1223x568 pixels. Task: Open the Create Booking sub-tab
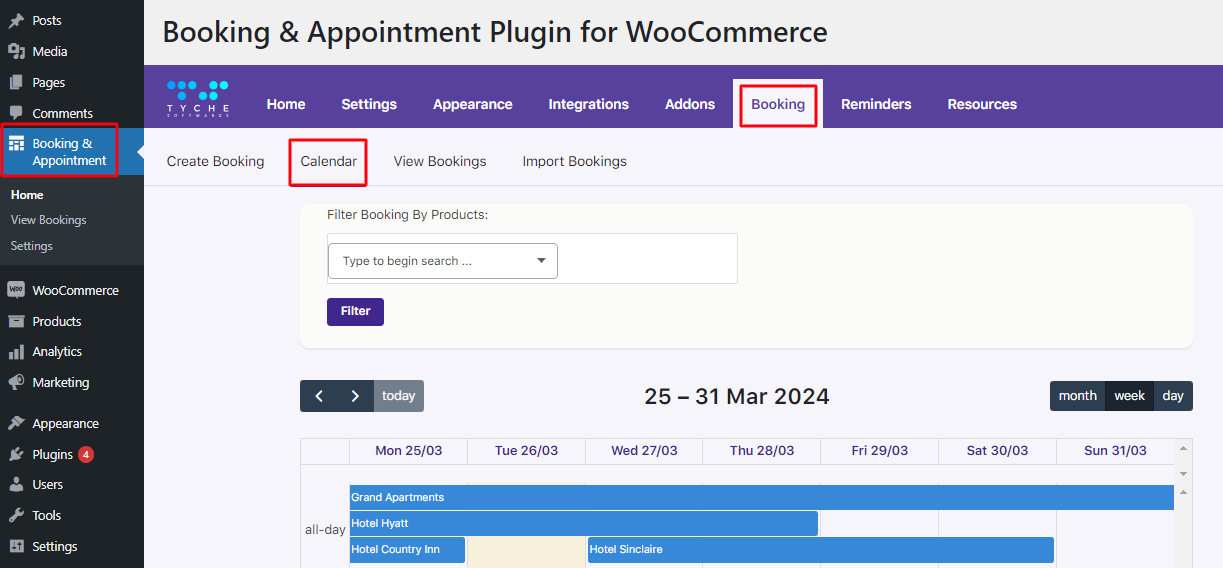[216, 161]
